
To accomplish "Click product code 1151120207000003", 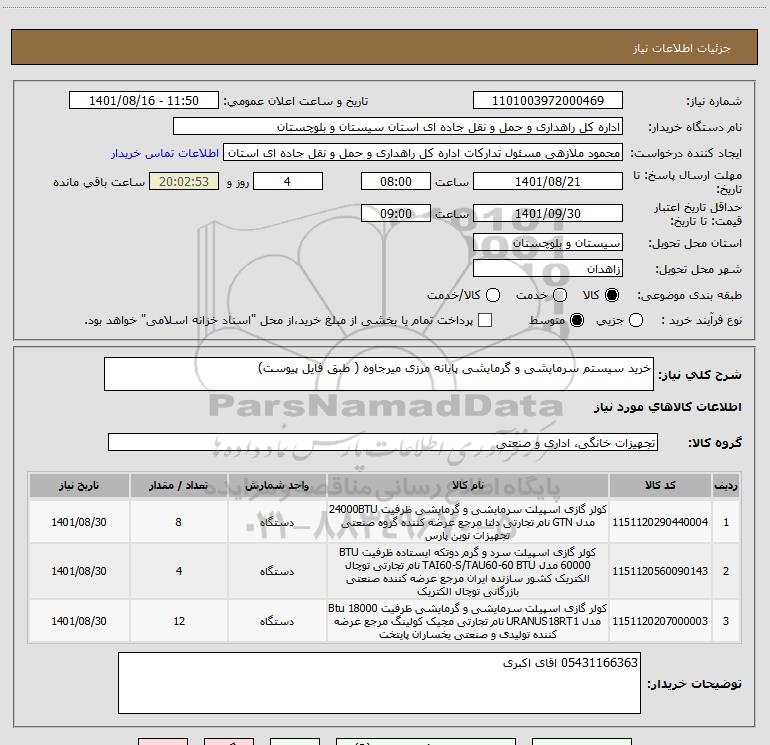I will [660, 621].
